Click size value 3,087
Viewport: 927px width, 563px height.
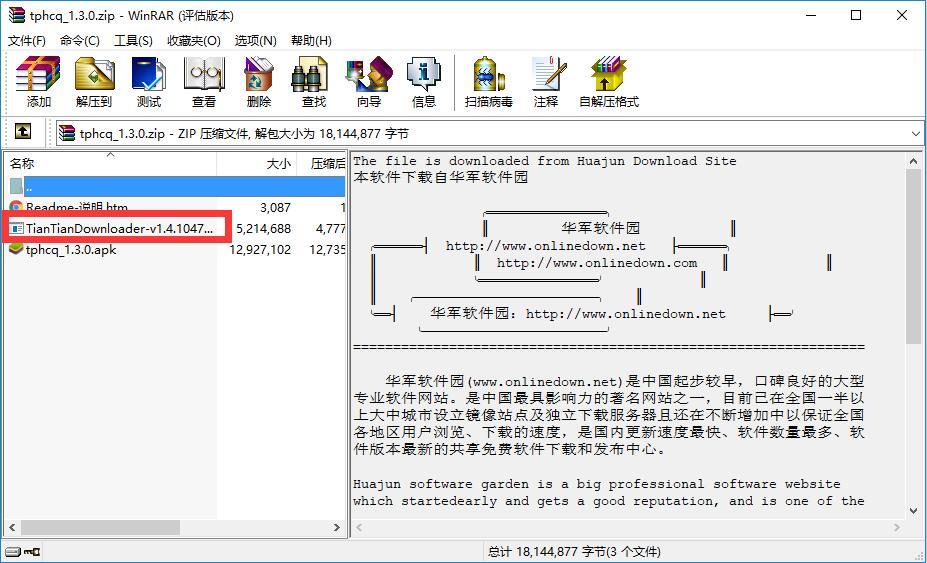275,208
